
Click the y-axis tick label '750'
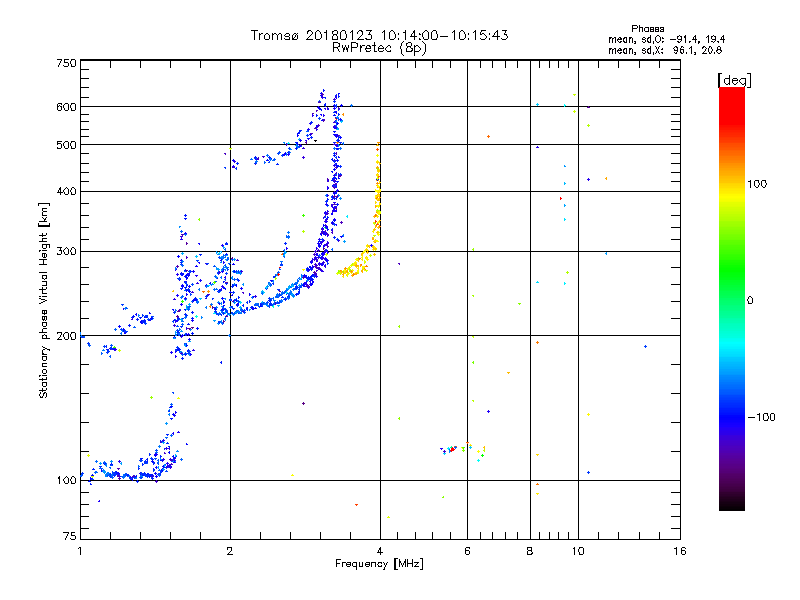66,63
